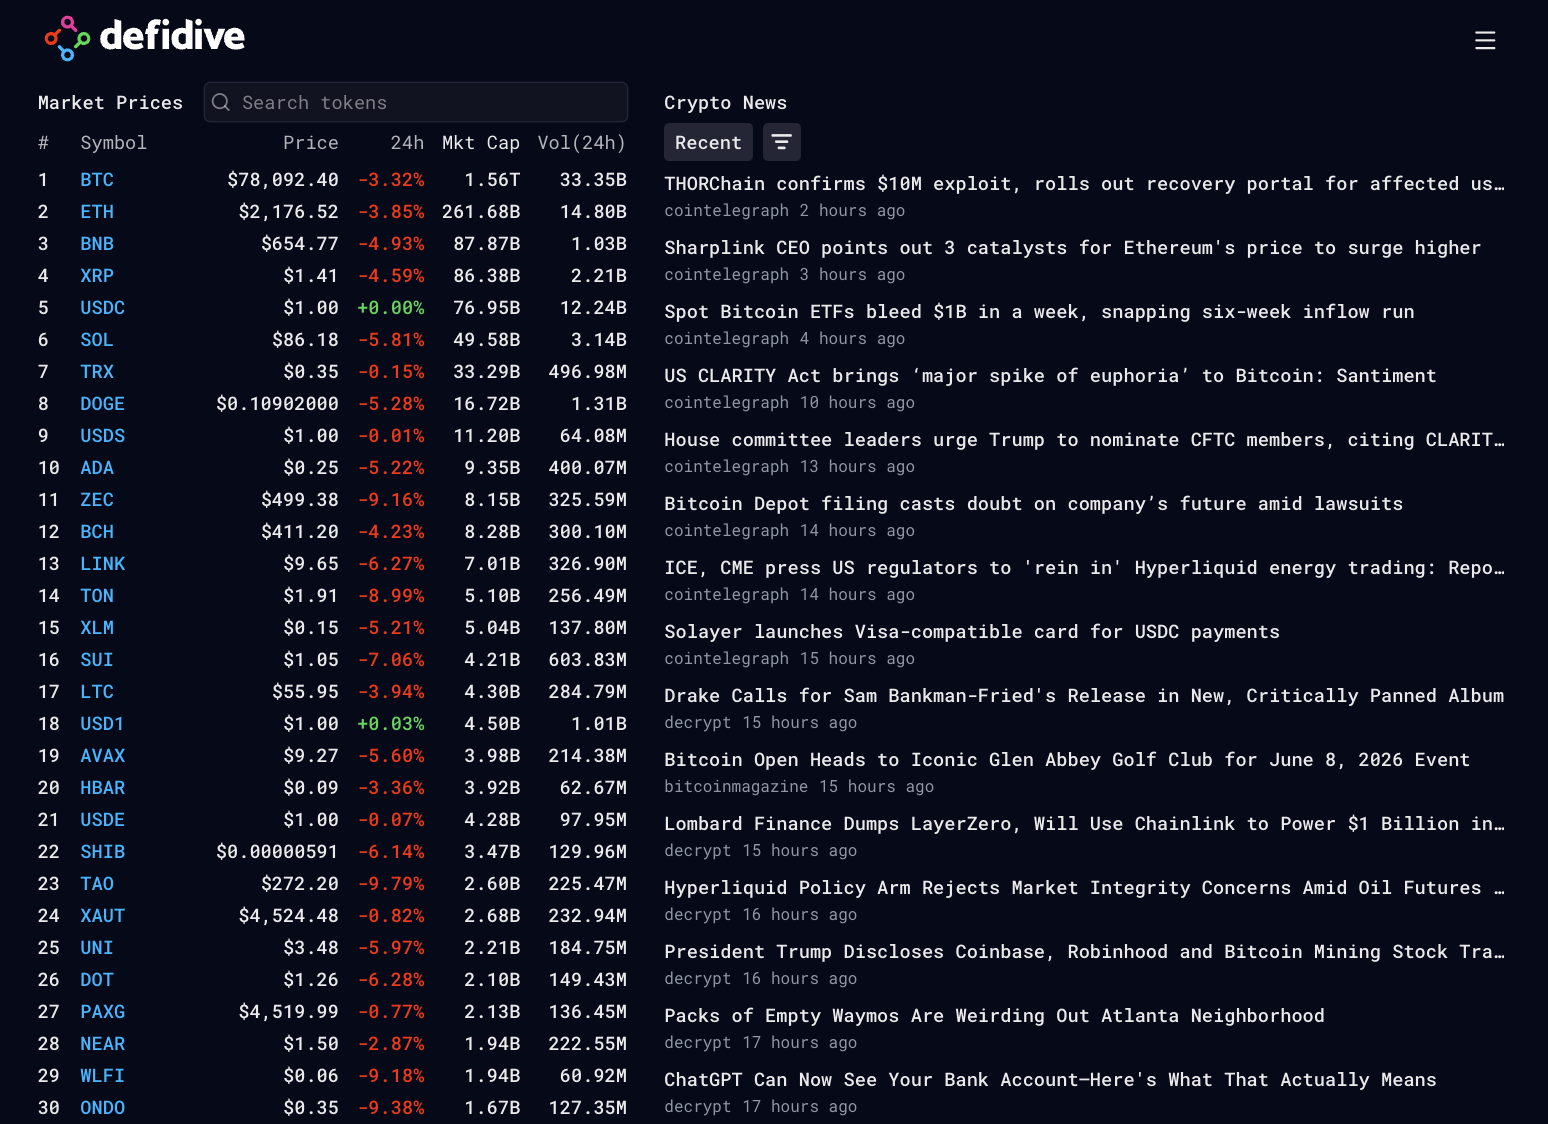Open the BNB token link

97,244
